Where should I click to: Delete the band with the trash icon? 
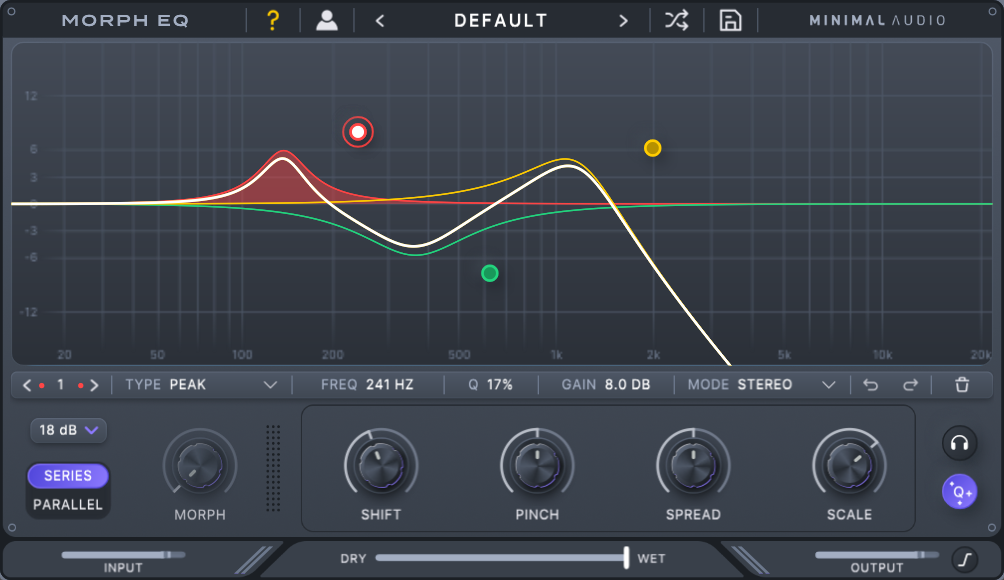962,385
